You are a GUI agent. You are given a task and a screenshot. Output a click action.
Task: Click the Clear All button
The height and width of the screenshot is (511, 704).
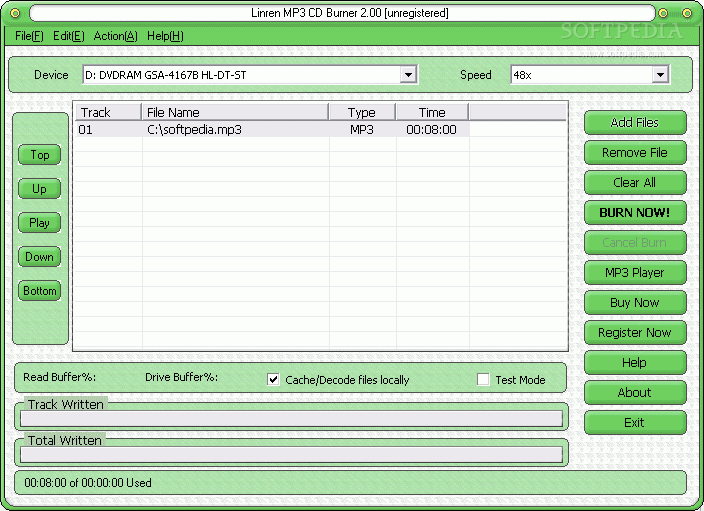635,182
